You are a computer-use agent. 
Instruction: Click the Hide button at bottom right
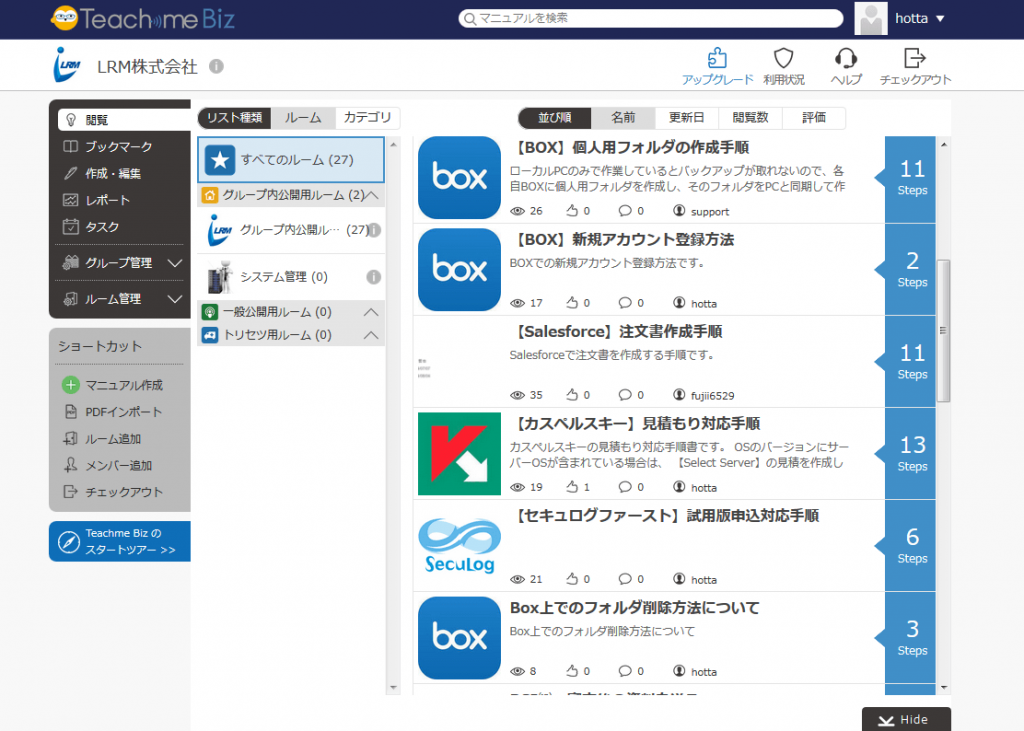point(906,719)
